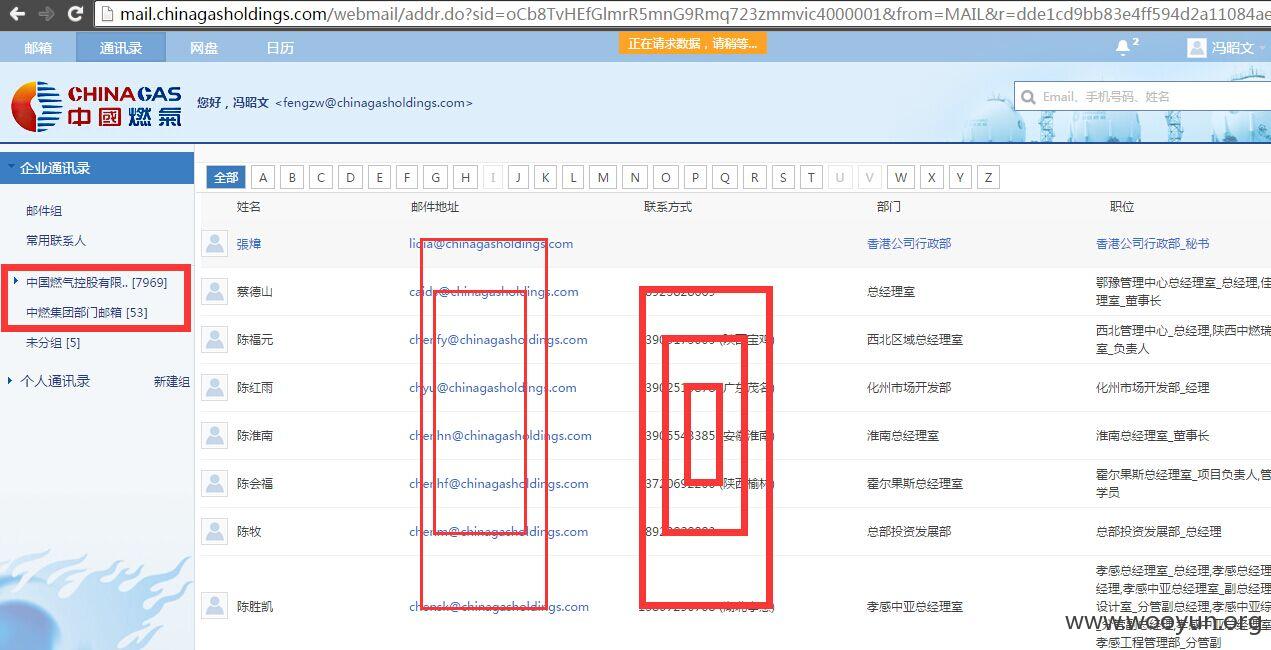
Task: Click the contact avatar for 陈福元
Action: coord(214,340)
